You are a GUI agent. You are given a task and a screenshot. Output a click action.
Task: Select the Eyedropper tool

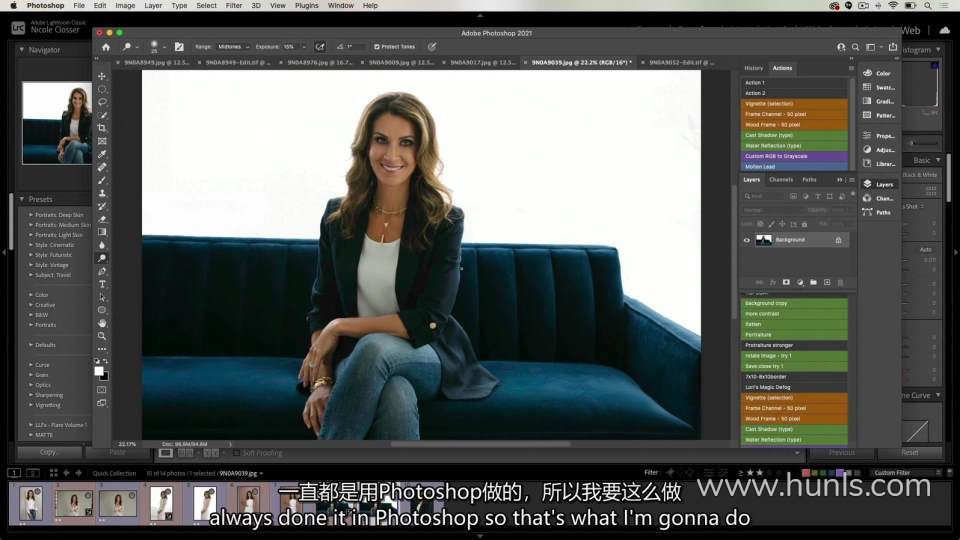coord(102,154)
